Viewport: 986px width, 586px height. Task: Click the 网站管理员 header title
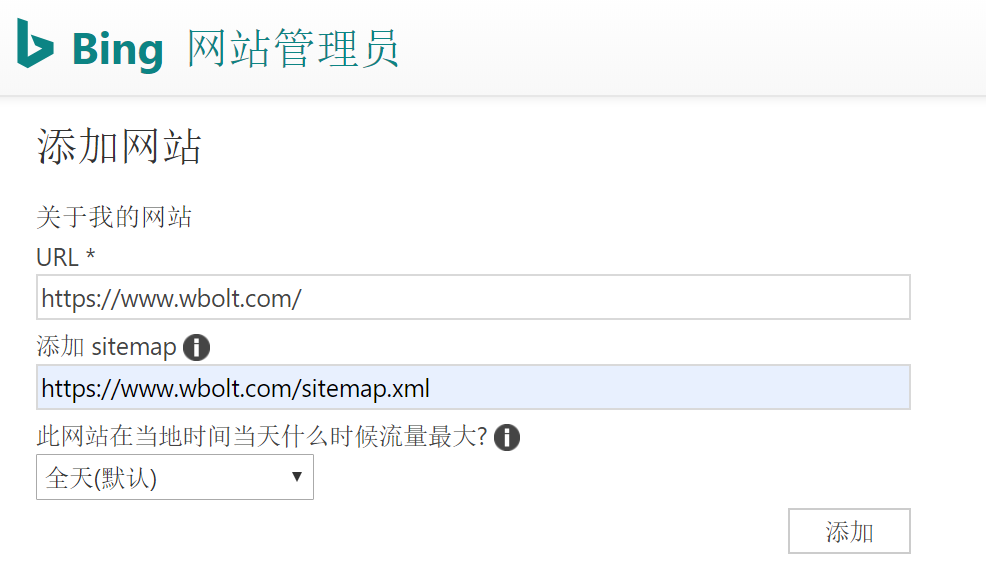(x=293, y=48)
